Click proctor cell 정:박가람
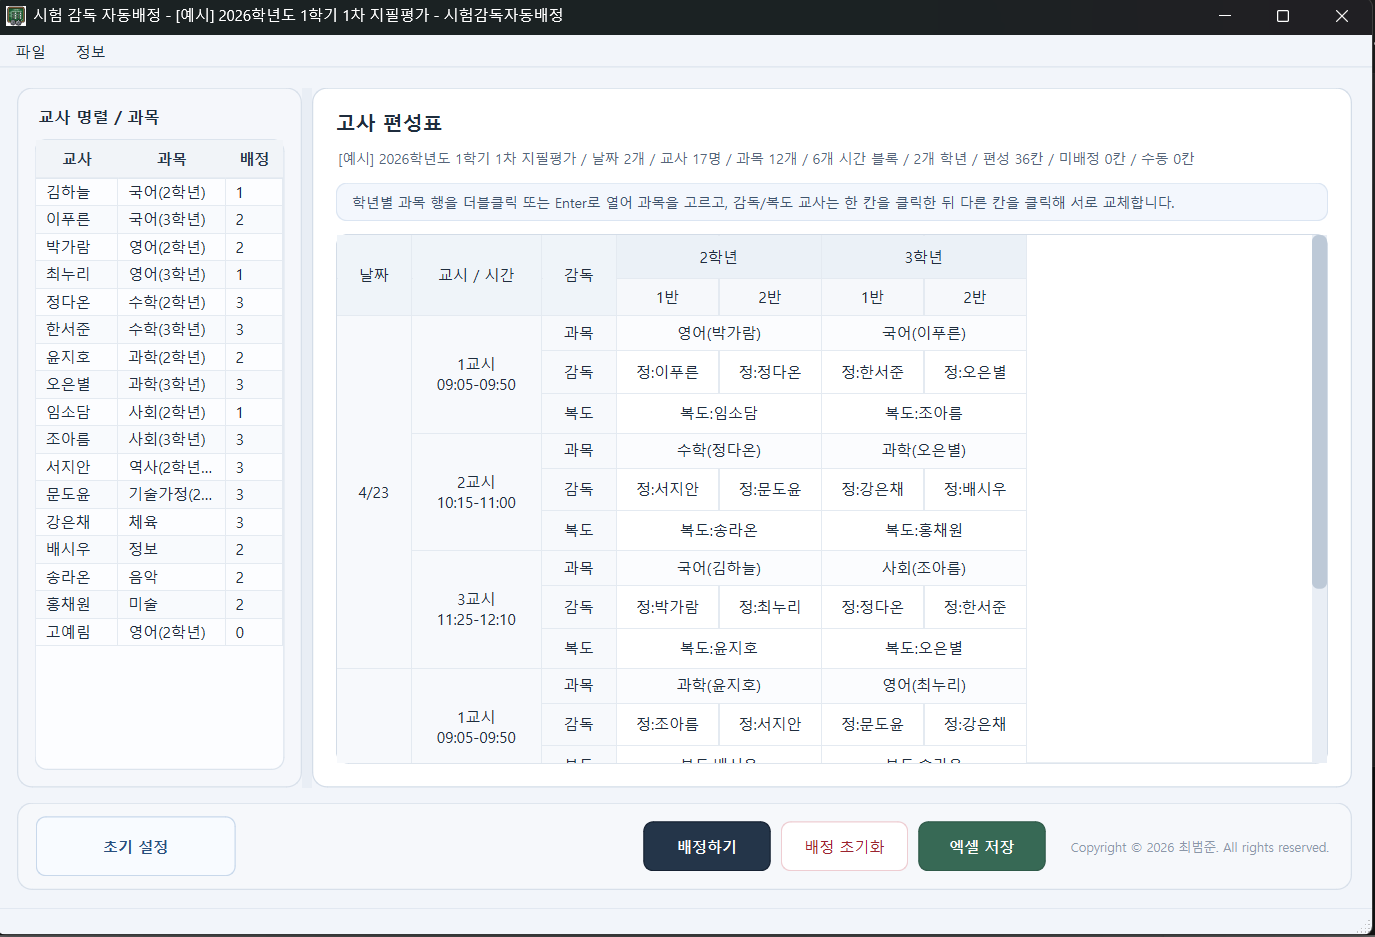The height and width of the screenshot is (937, 1375). point(668,607)
